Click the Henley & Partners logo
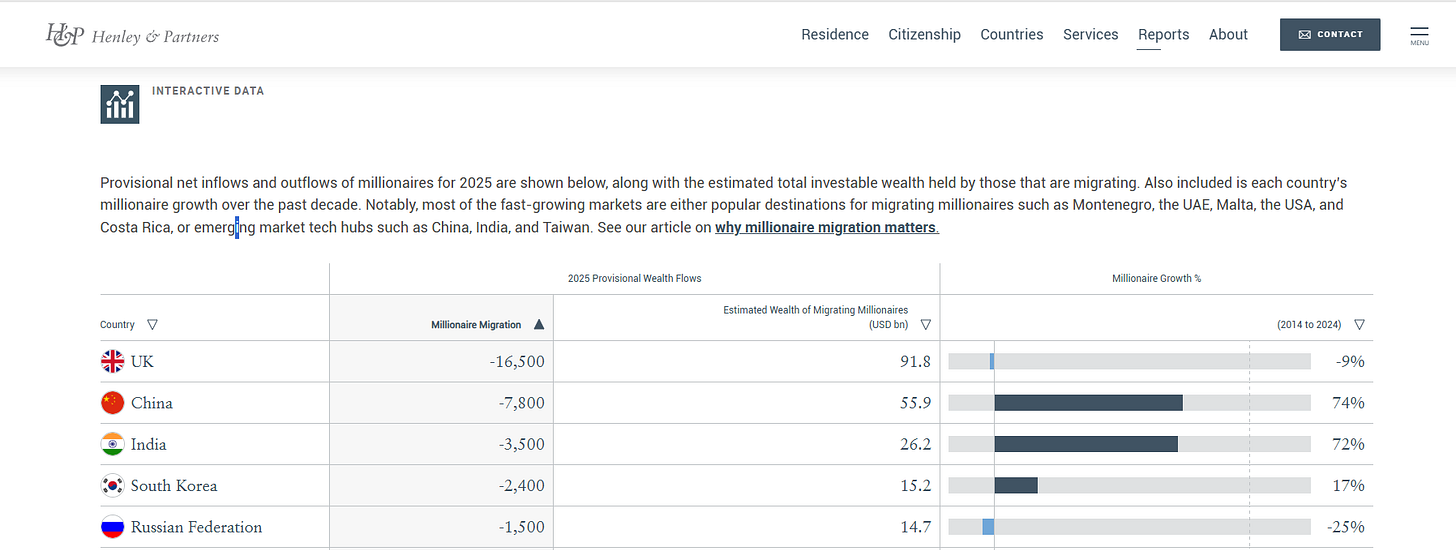The image size is (1456, 550). (132, 35)
